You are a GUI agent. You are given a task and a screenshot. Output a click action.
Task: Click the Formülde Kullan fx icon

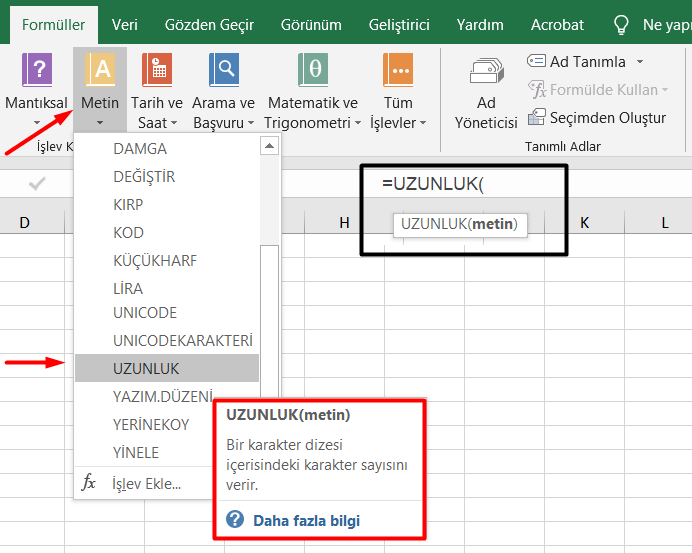pos(537,89)
